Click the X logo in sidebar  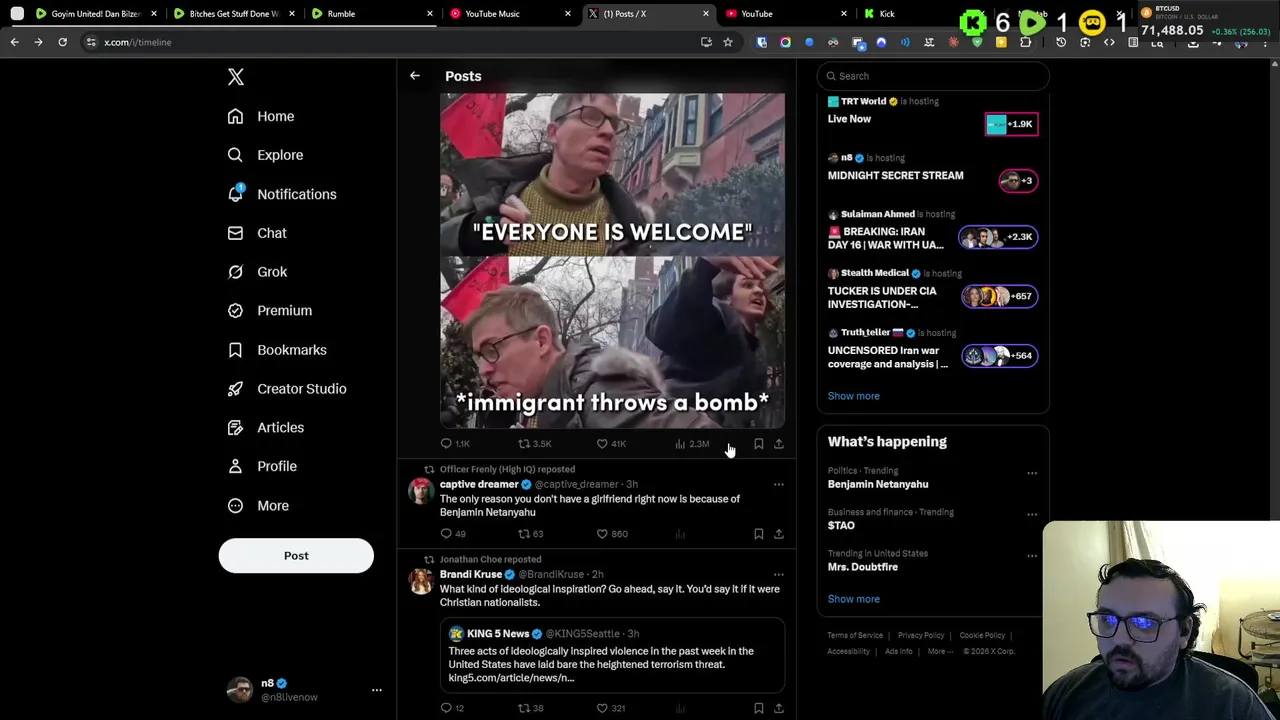(x=235, y=77)
